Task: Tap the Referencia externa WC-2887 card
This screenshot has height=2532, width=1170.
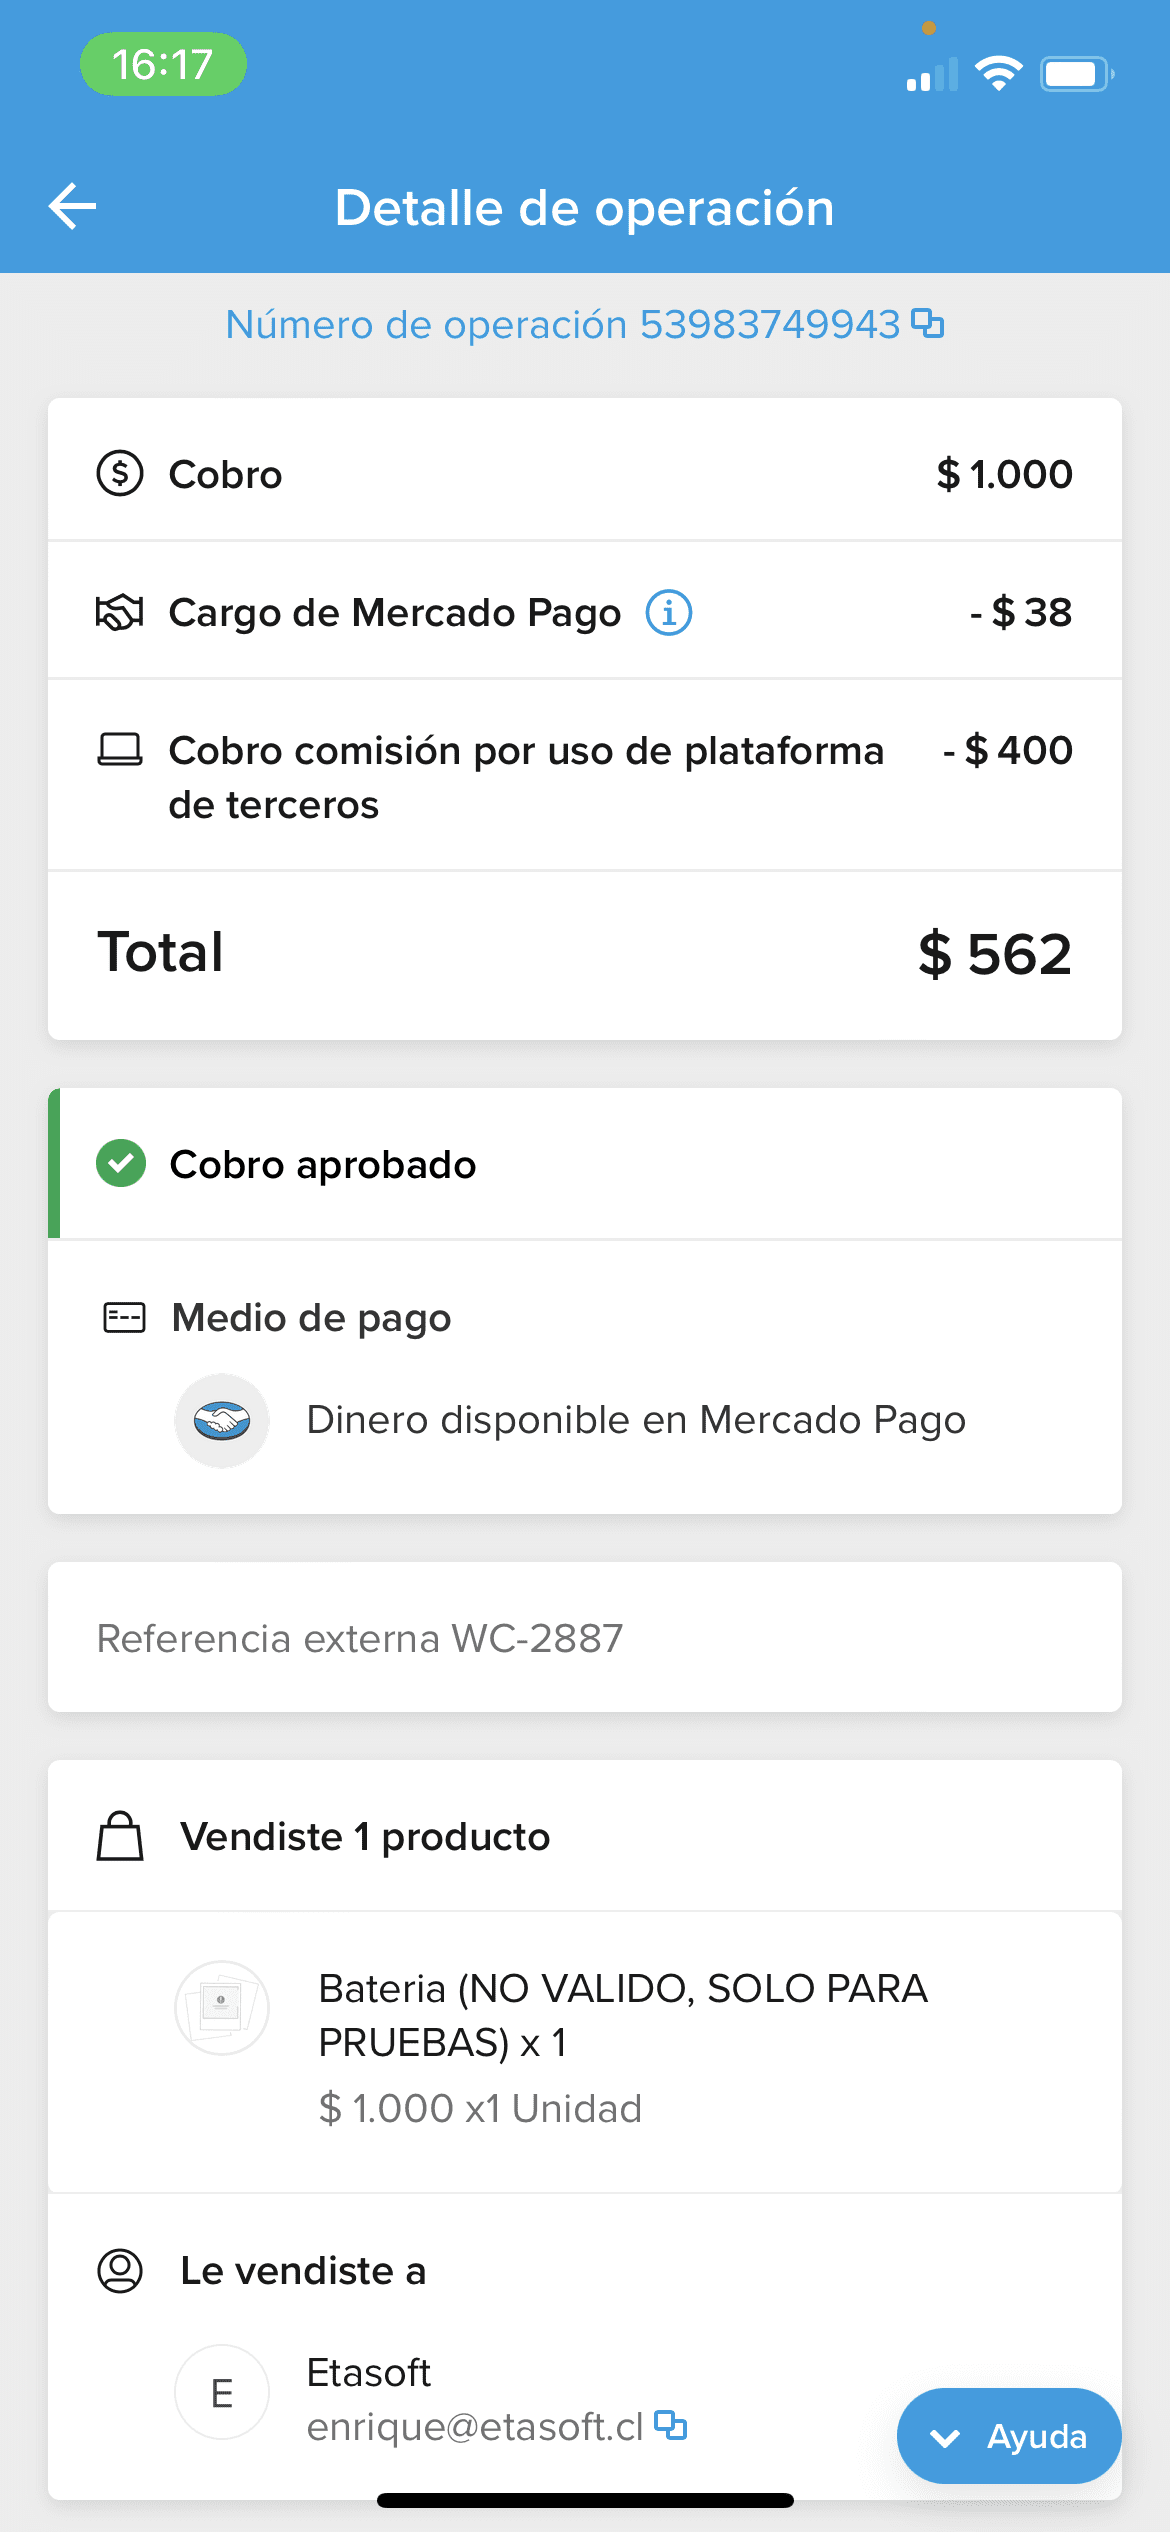Action: [584, 1638]
